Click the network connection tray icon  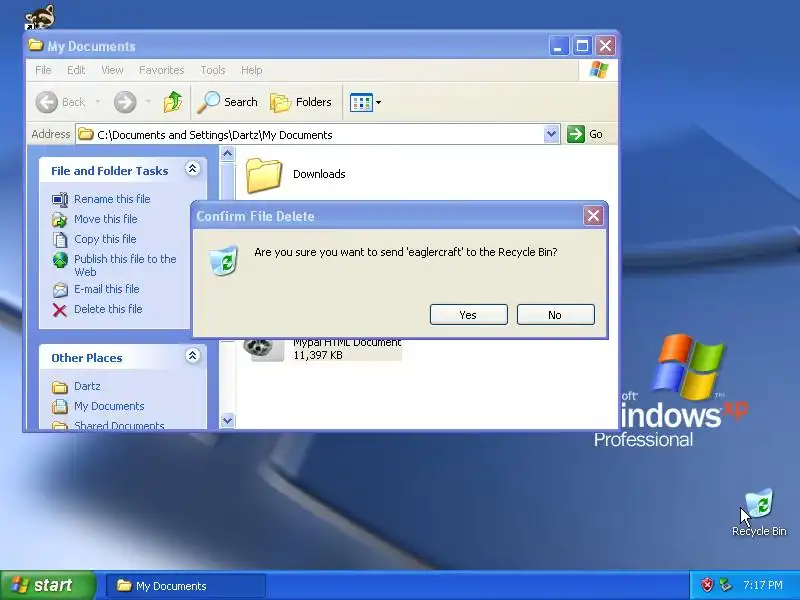click(725, 585)
